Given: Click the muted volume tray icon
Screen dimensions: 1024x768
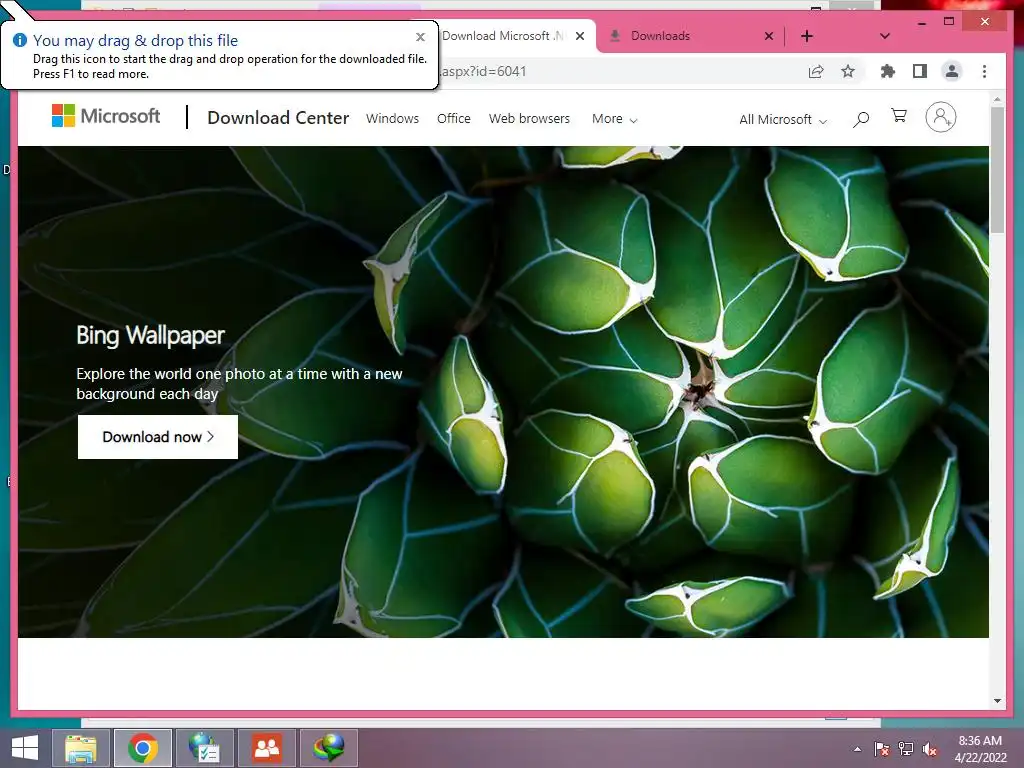Looking at the screenshot, I should [929, 749].
